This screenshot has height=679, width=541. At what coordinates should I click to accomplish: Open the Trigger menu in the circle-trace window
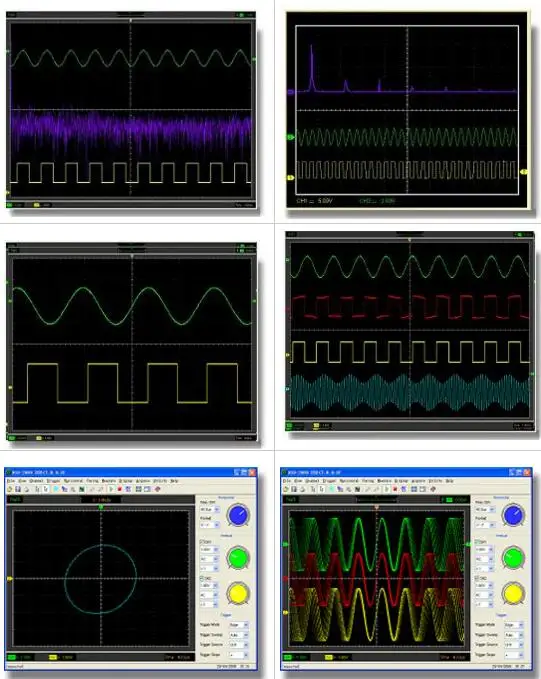(53, 481)
